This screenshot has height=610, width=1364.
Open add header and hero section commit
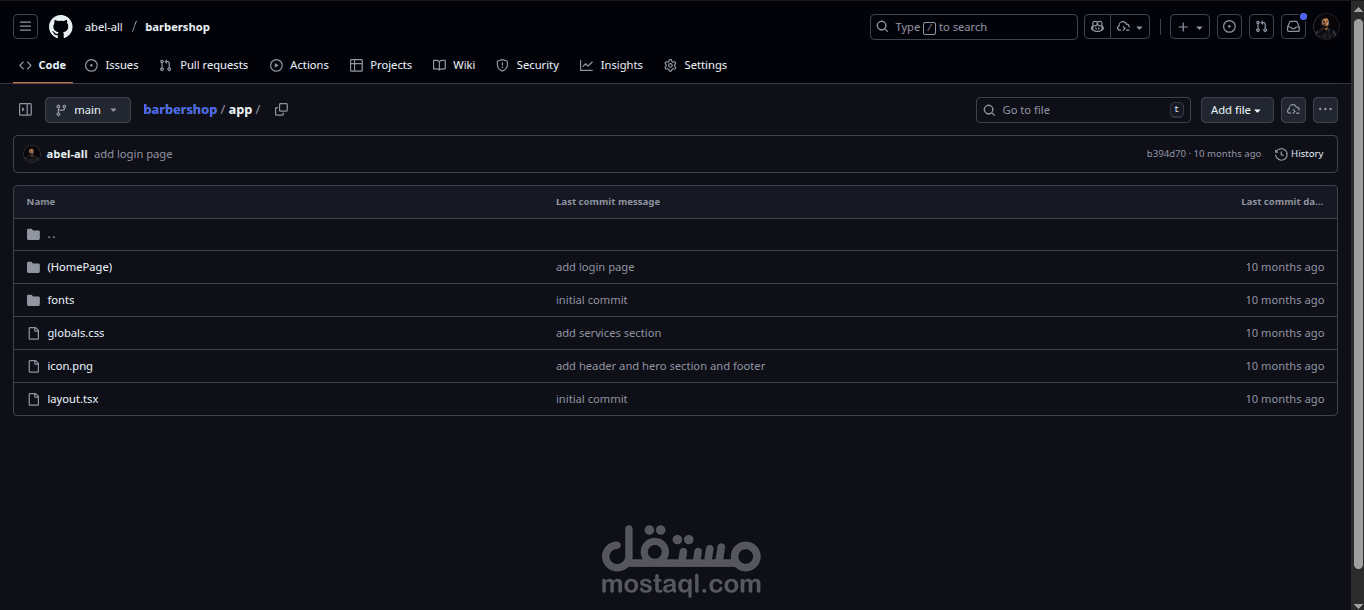click(661, 366)
